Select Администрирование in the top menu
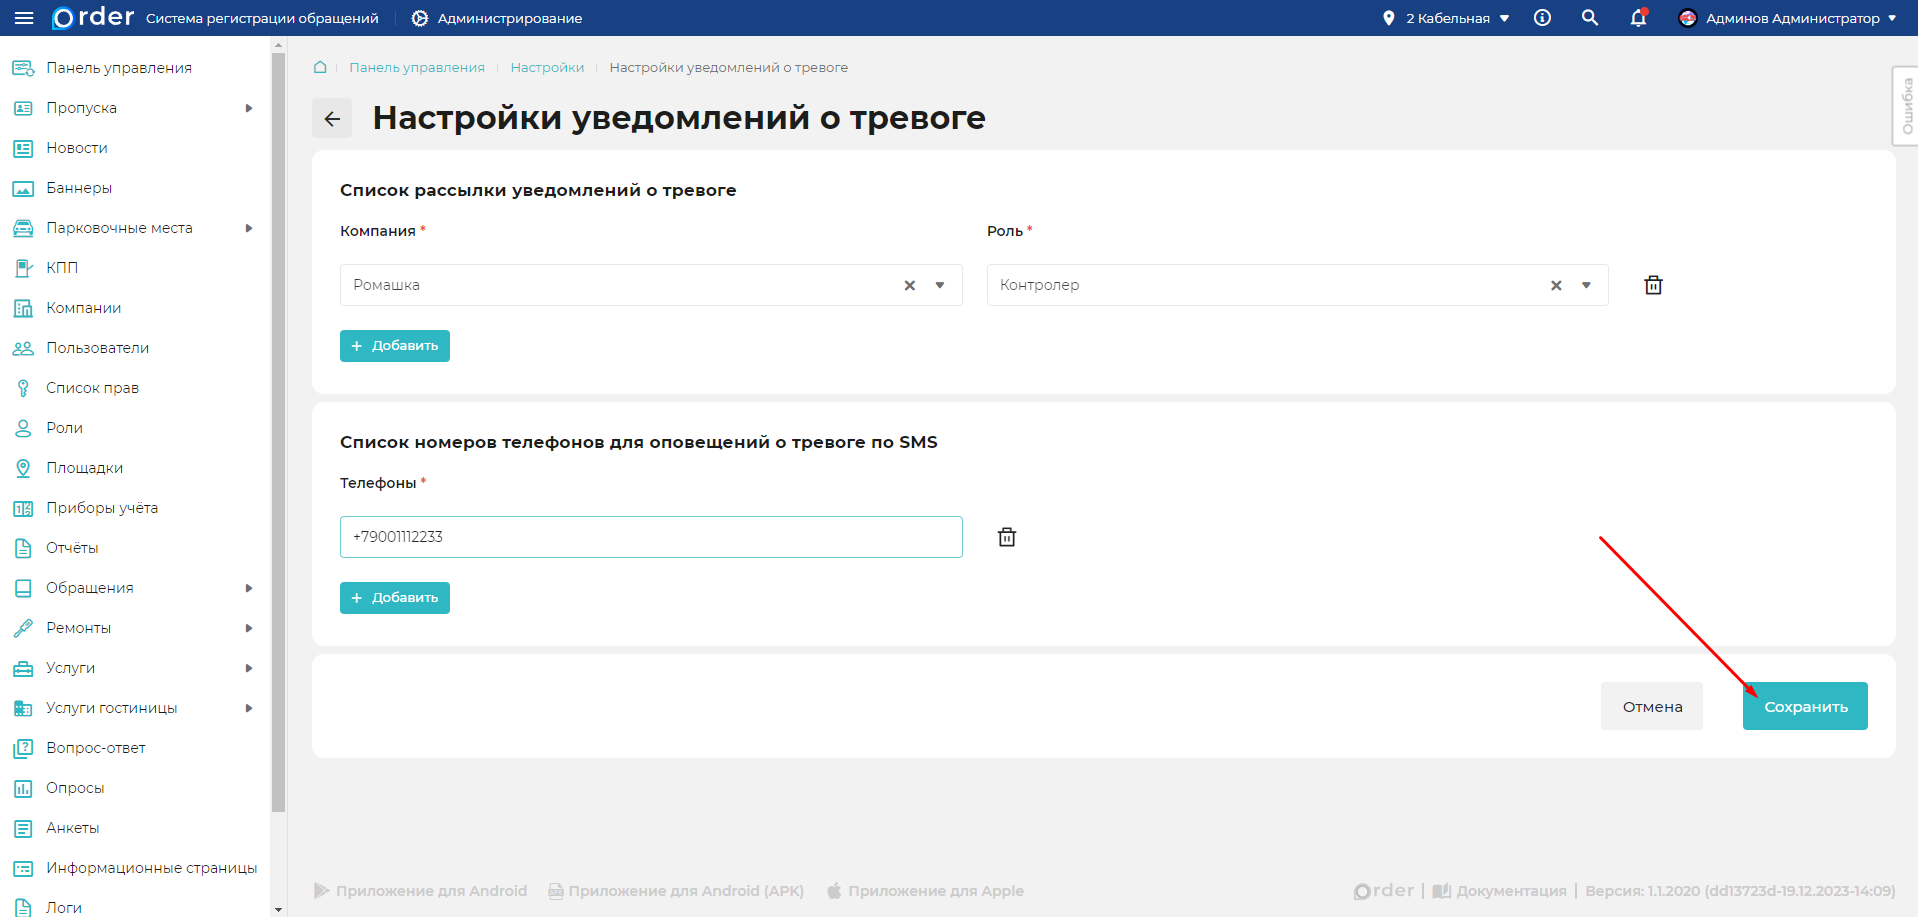The height and width of the screenshot is (917, 1918). 495,17
